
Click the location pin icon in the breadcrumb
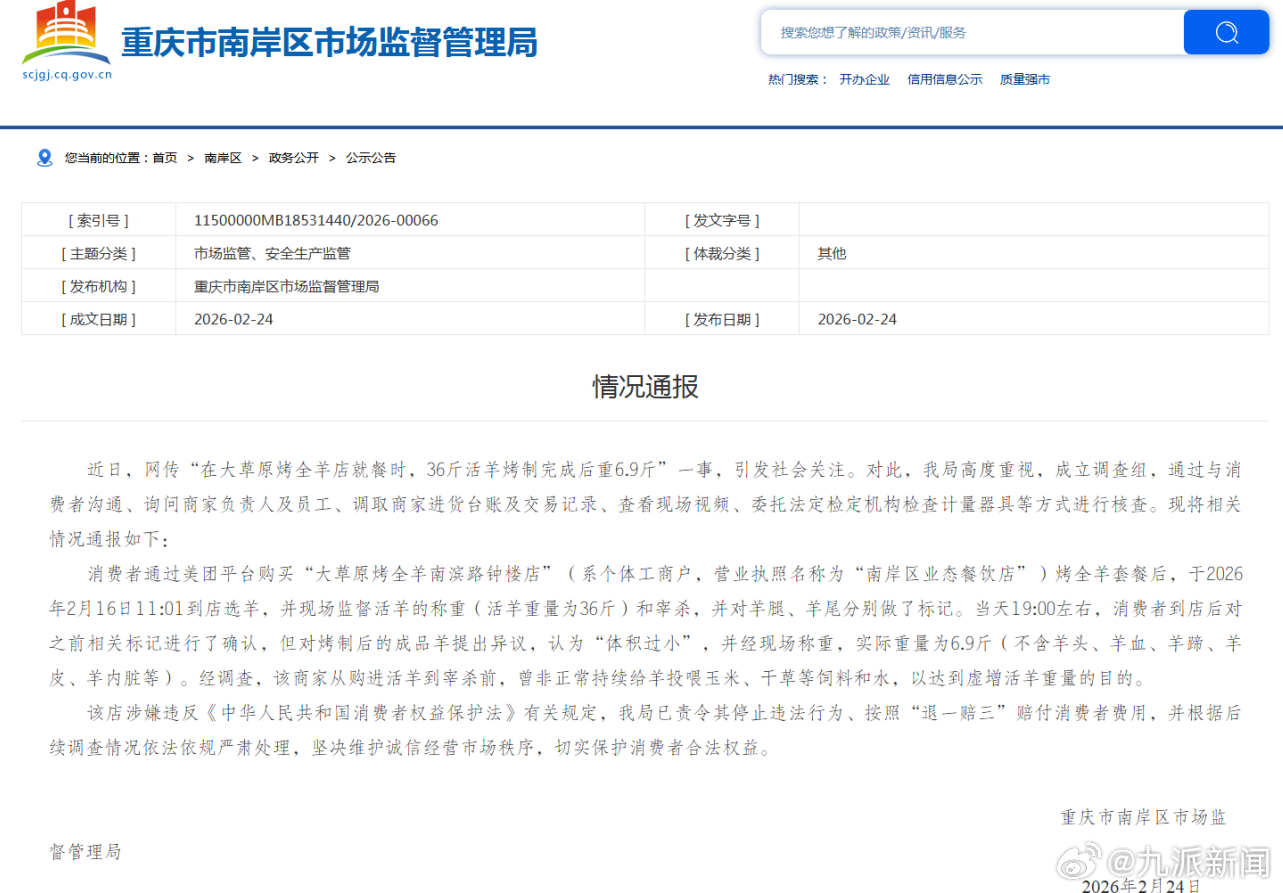tap(43, 157)
